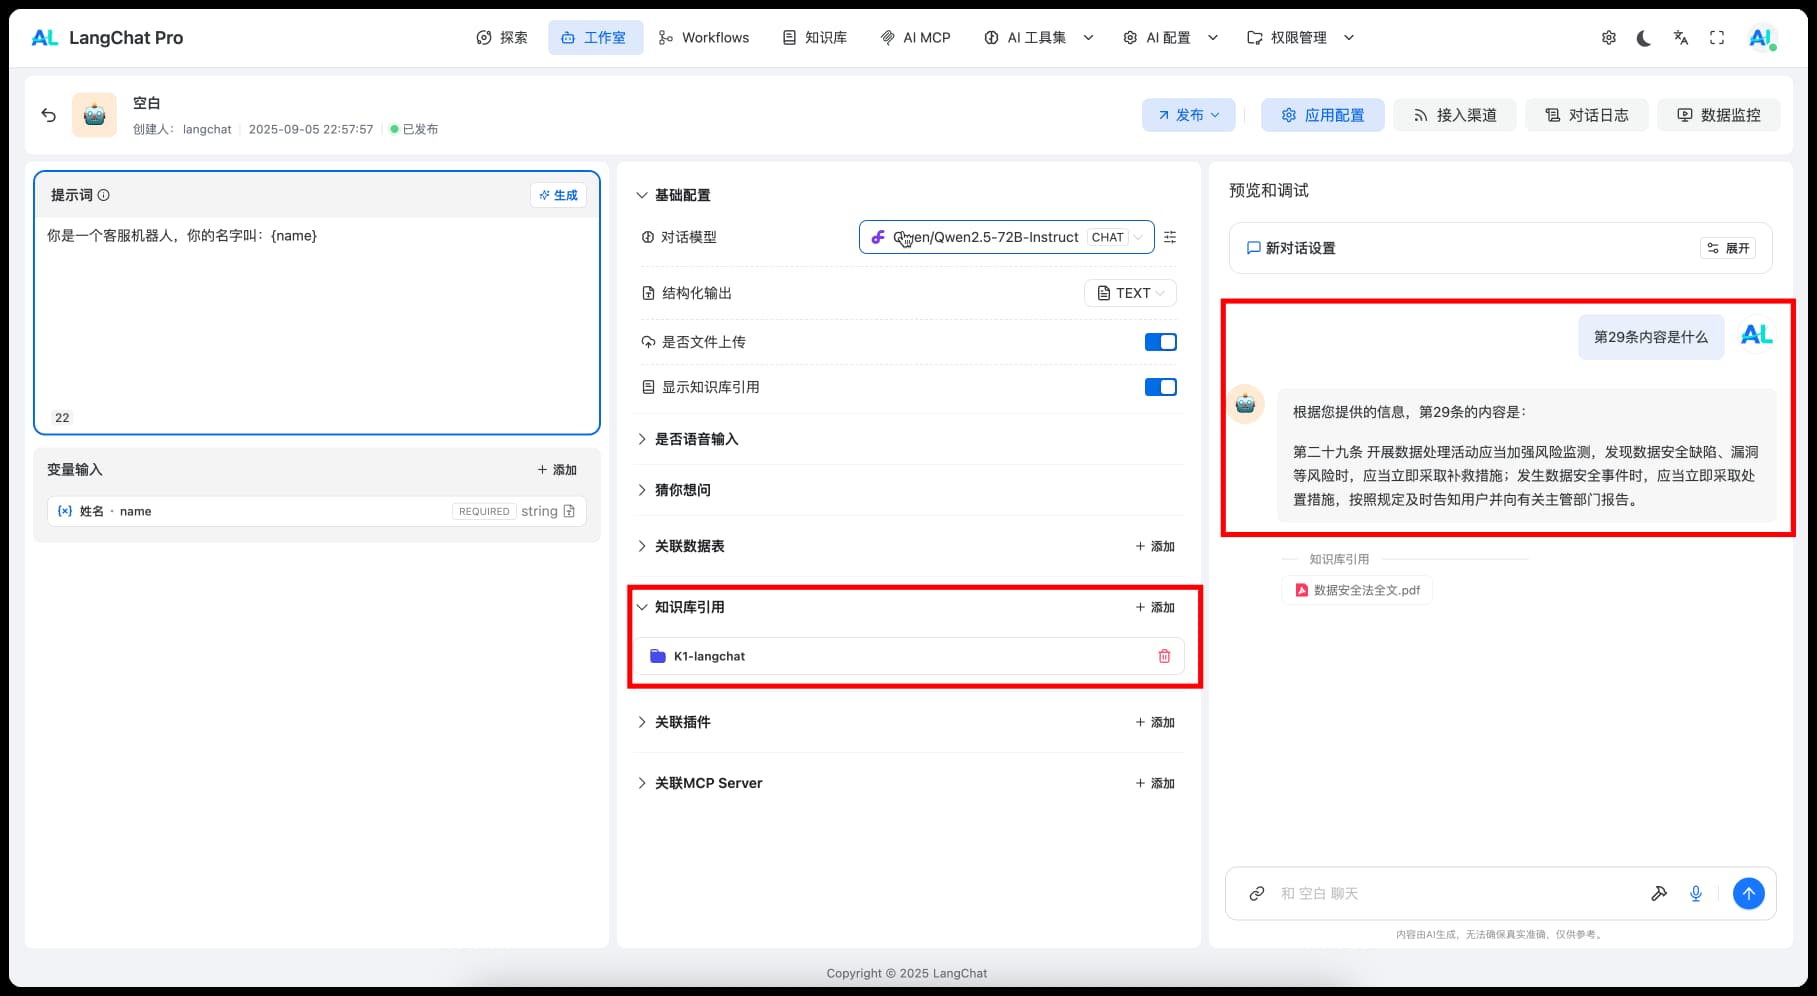Viewport: 1817px width, 996px height.
Task: Toggle the 是否文件上传 switch
Action: point(1160,342)
